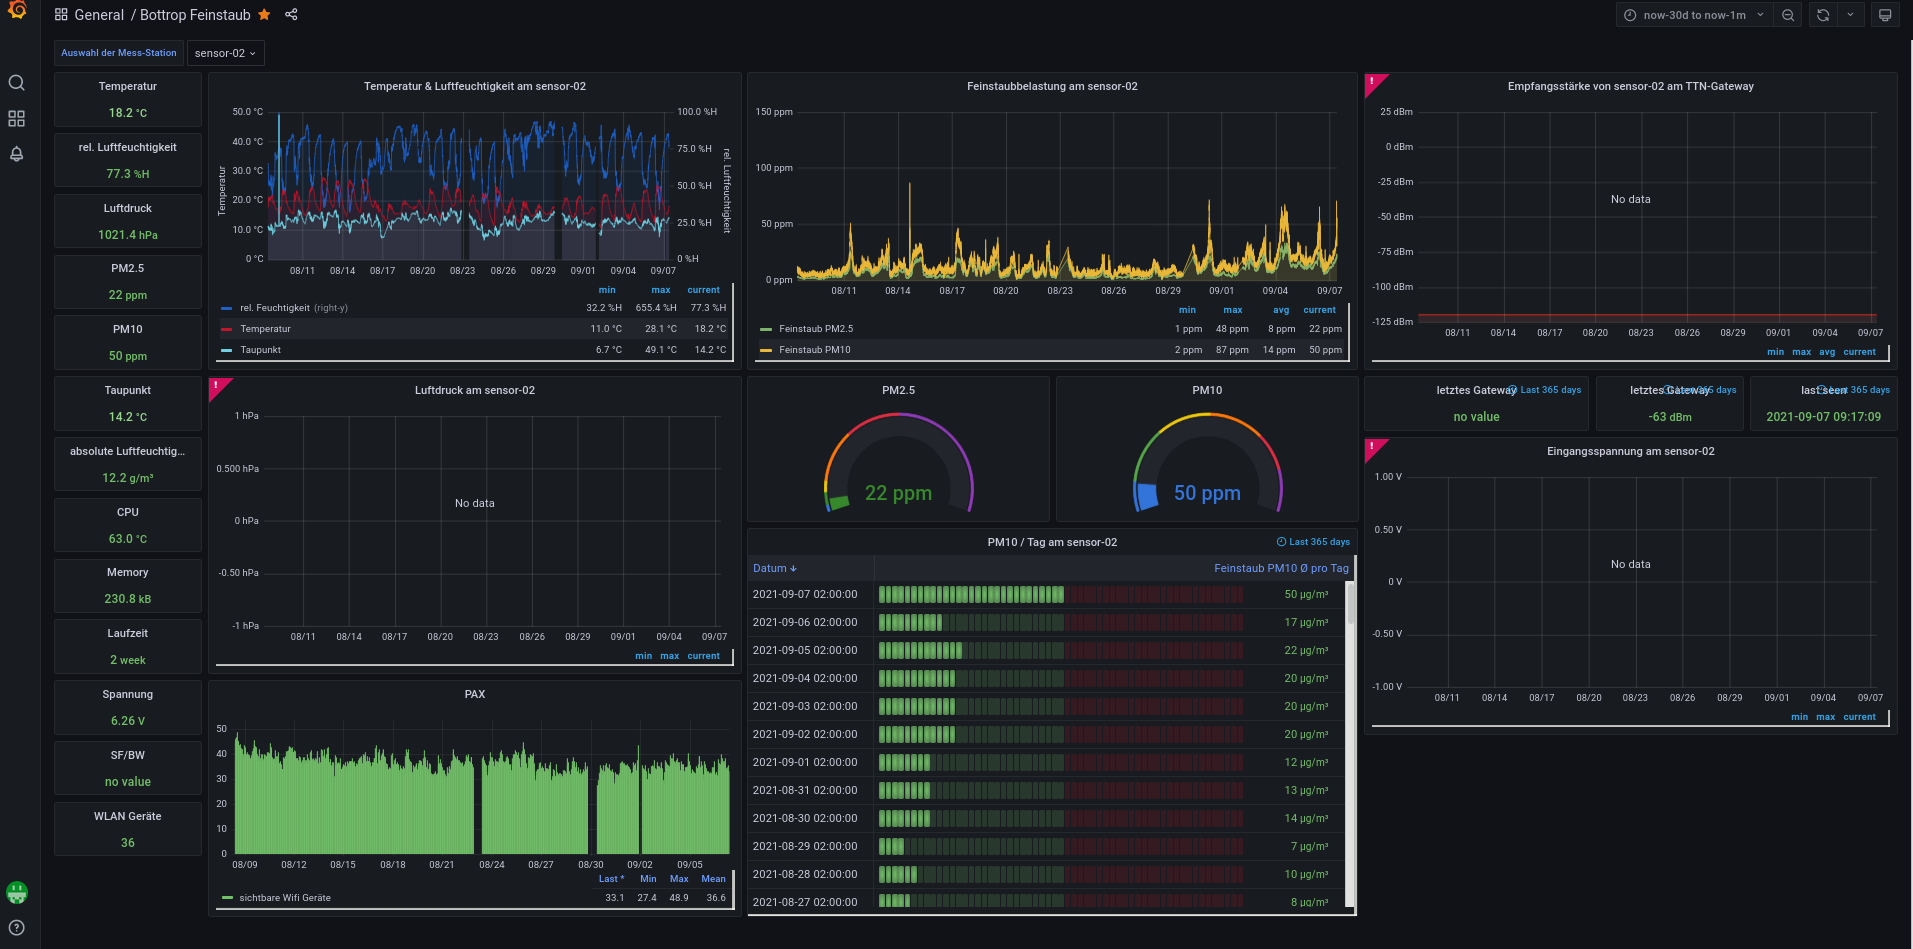
Task: Click the table row 2021-08-31 02:00:00
Action: pyautogui.click(x=1047, y=790)
